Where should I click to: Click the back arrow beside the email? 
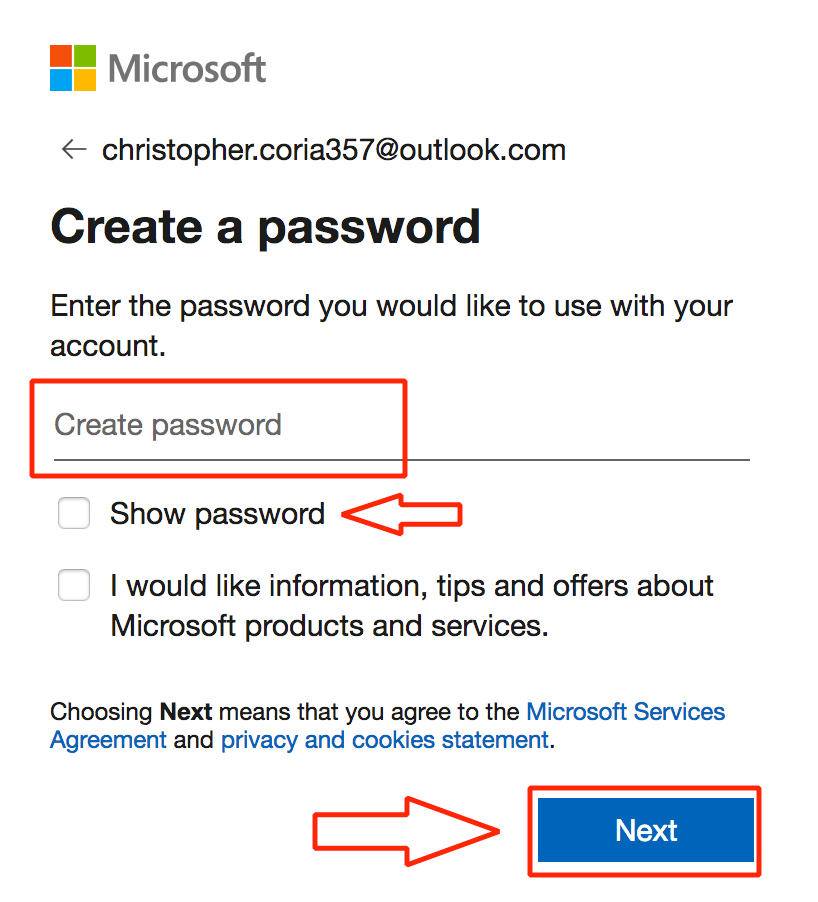pos(74,150)
